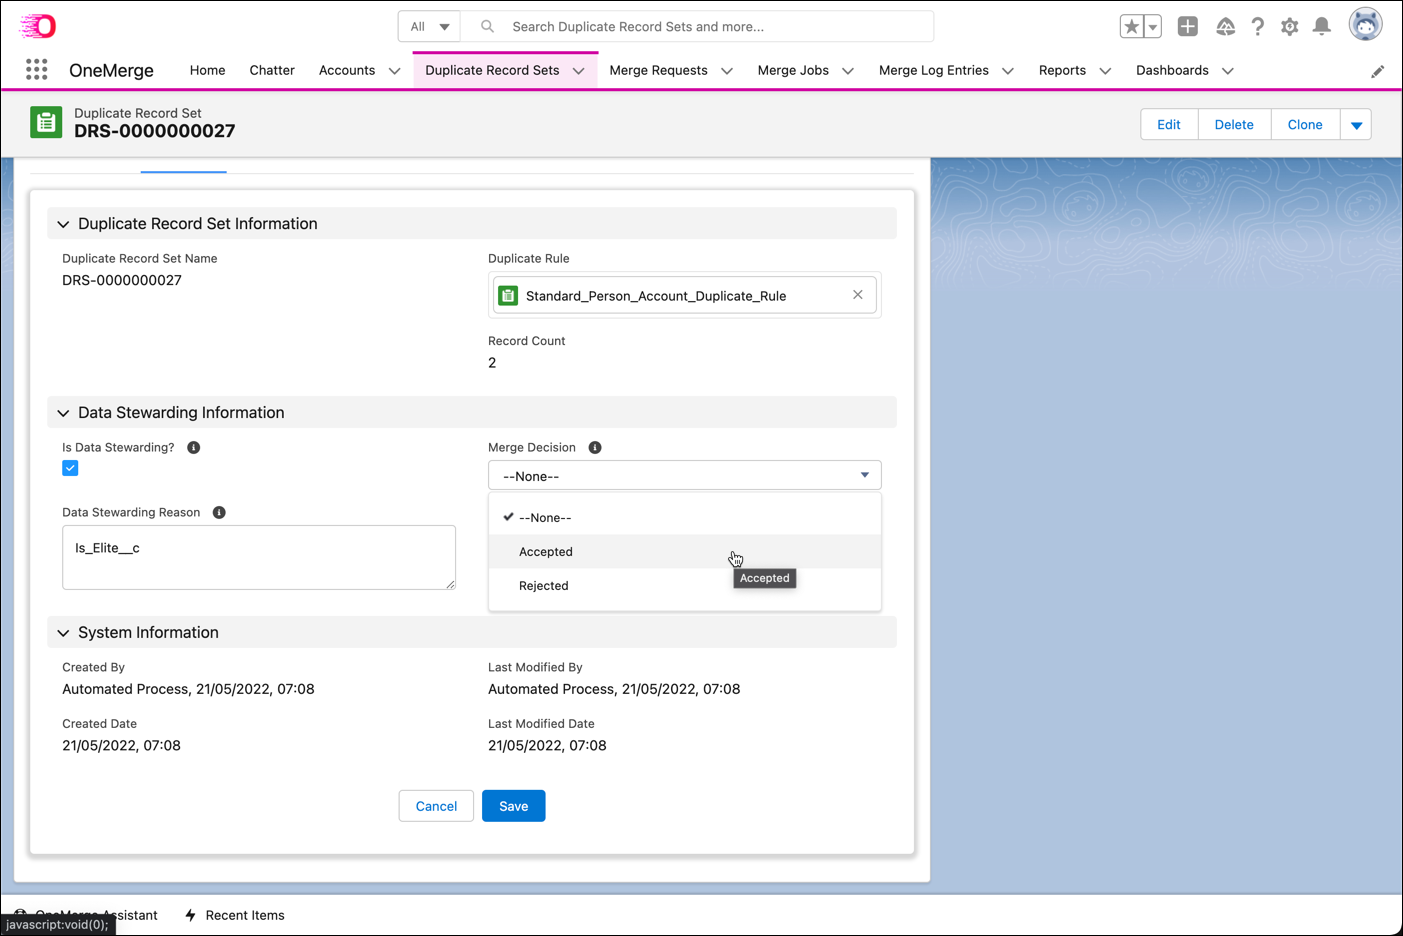Switch to the Accounts tab
The width and height of the screenshot is (1403, 936).
pyautogui.click(x=347, y=70)
